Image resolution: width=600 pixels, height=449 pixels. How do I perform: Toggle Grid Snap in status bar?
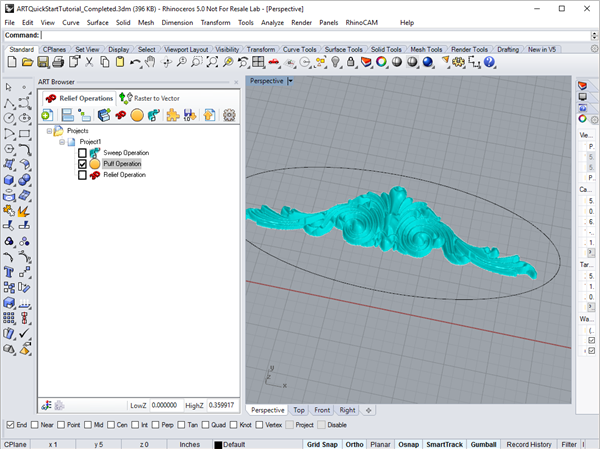point(320,443)
